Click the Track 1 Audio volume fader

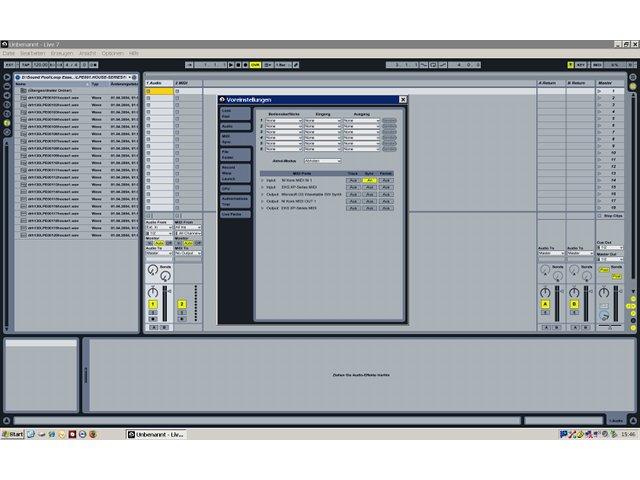pos(165,304)
